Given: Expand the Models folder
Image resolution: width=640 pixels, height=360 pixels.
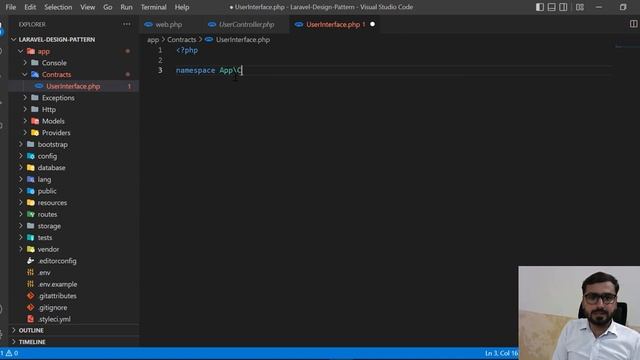Looking at the screenshot, I should tap(53, 121).
